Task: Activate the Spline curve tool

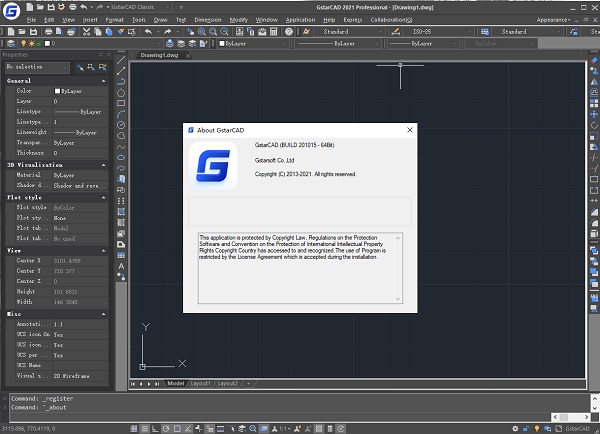Action: coord(122,147)
